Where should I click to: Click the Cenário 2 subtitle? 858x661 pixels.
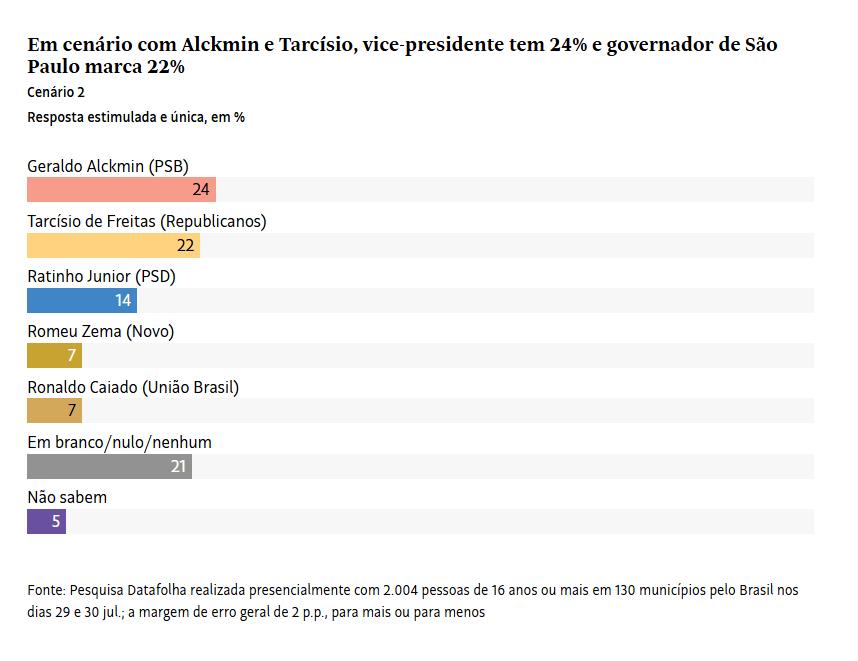click(x=56, y=92)
